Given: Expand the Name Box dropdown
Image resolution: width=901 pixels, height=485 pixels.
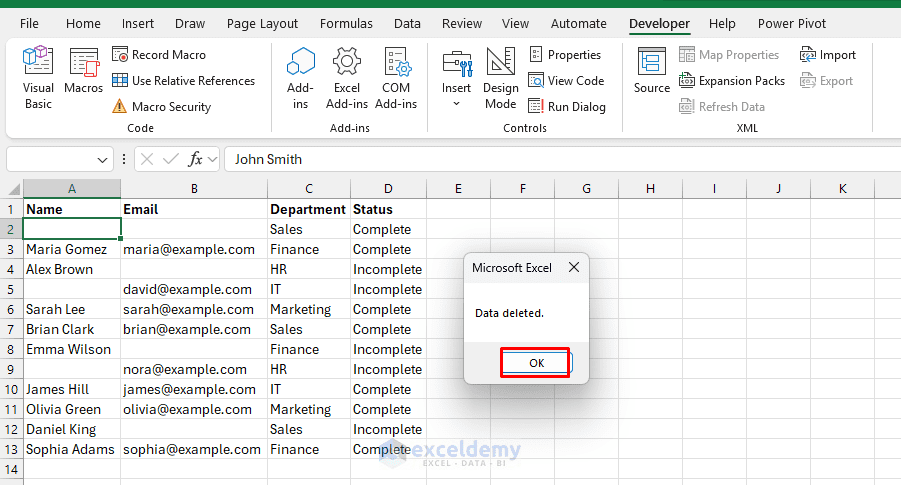Looking at the screenshot, I should click(x=102, y=160).
